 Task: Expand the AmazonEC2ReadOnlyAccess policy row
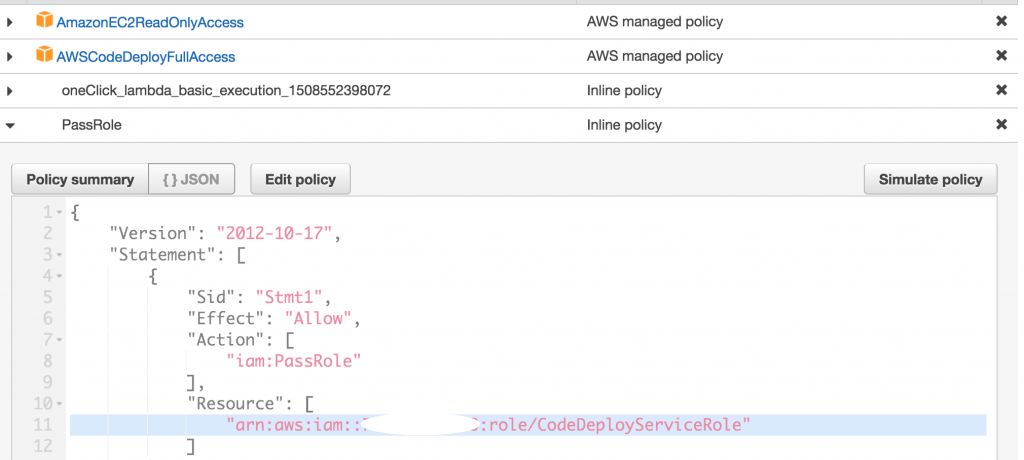(x=9, y=22)
